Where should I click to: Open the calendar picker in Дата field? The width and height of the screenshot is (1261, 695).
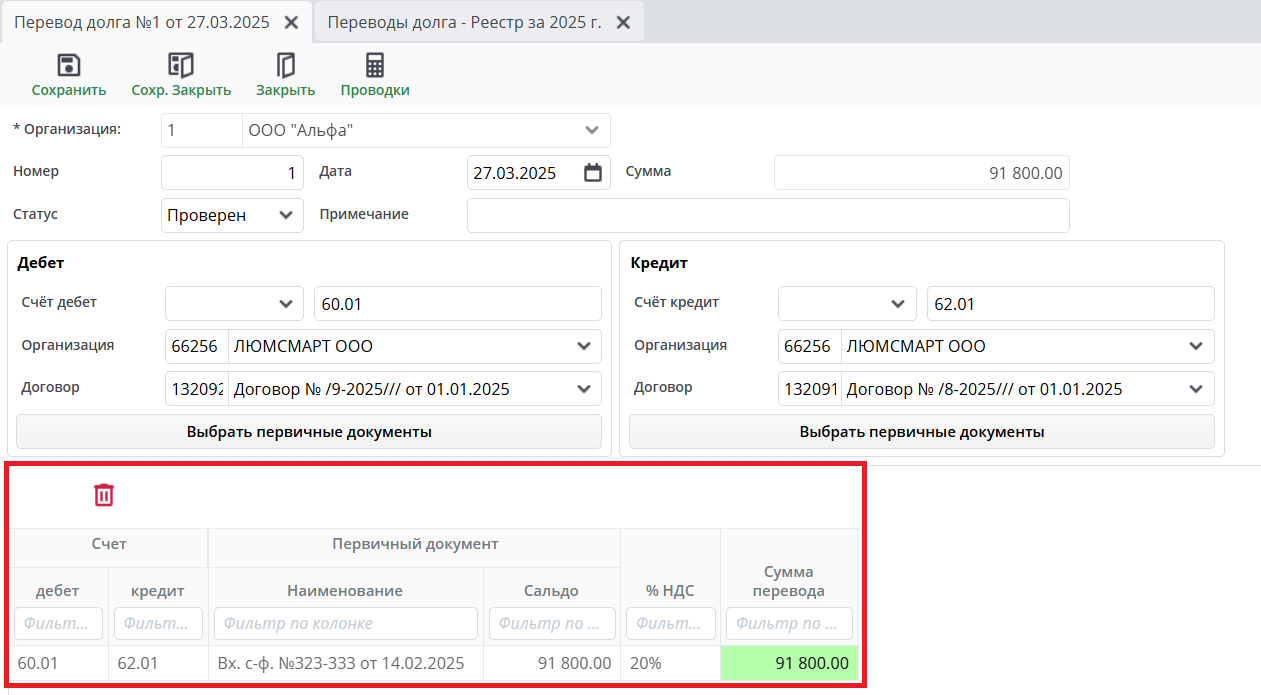593,173
